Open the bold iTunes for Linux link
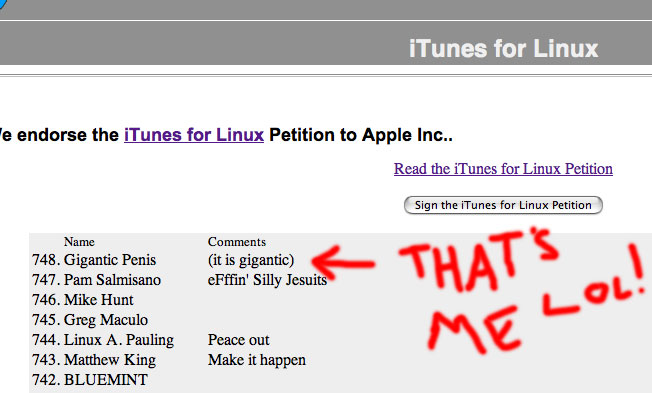652x393 pixels. pyautogui.click(x=194, y=135)
